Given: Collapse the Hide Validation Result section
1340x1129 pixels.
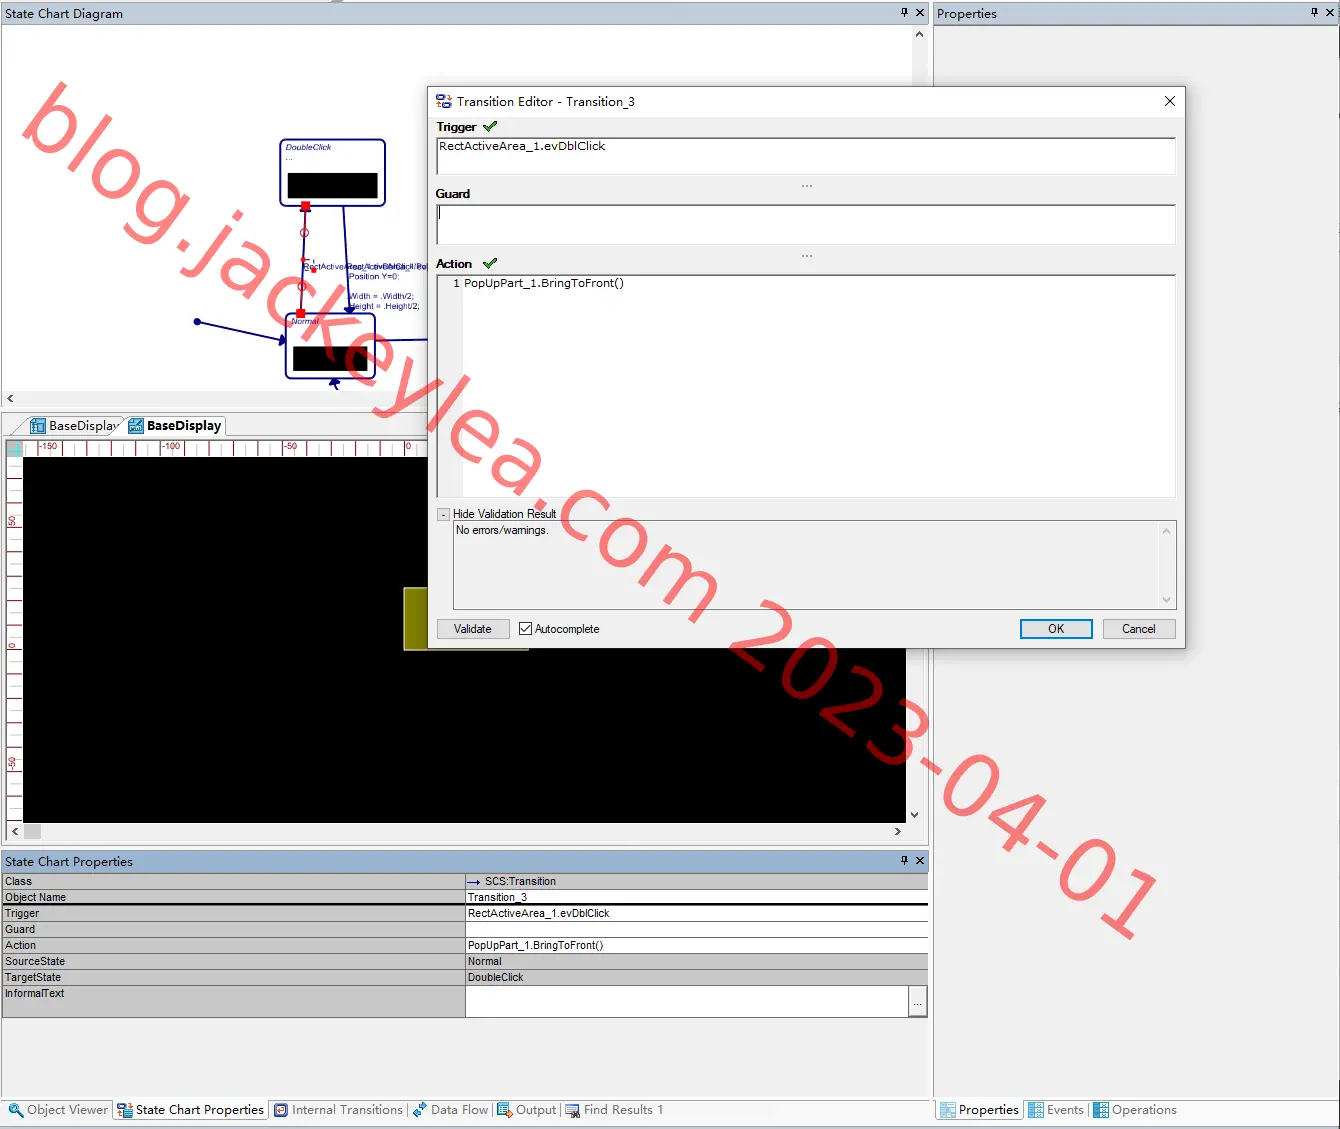Looking at the screenshot, I should coord(443,514).
